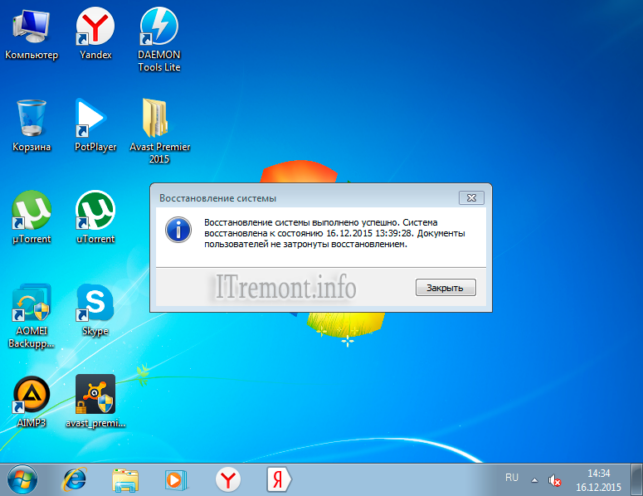Click the muted volume tray icon
Viewport: 643px width, 496px height.
[554, 480]
